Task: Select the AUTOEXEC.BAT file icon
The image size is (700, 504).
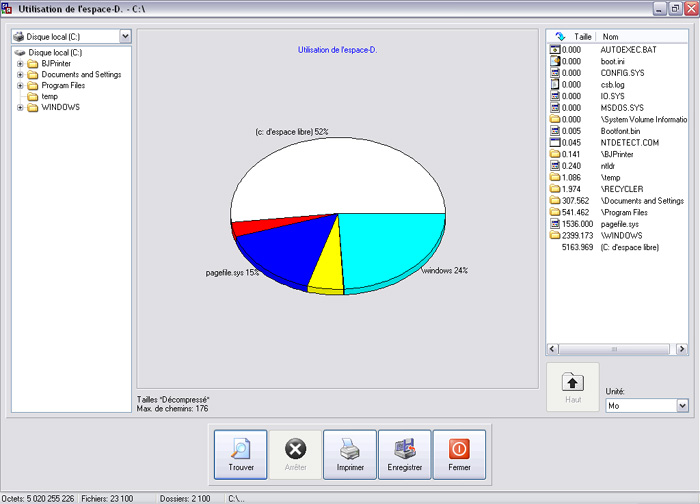Action: tap(555, 48)
